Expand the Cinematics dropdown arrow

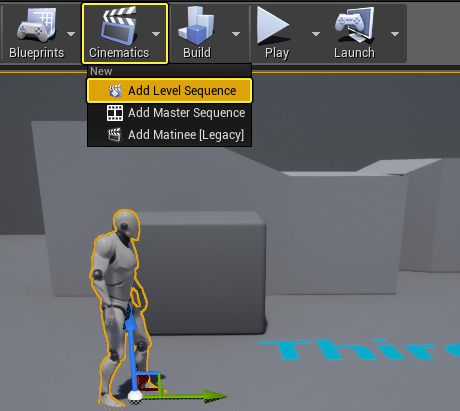pyautogui.click(x=156, y=34)
